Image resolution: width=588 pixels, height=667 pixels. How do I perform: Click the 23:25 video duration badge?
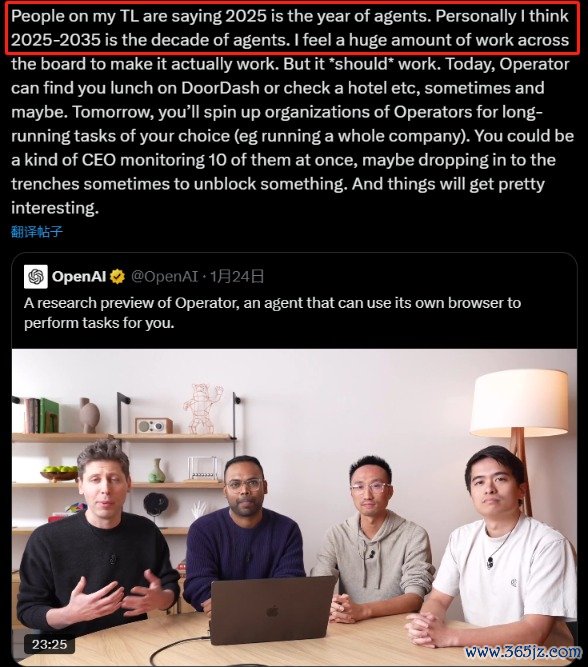[50, 644]
